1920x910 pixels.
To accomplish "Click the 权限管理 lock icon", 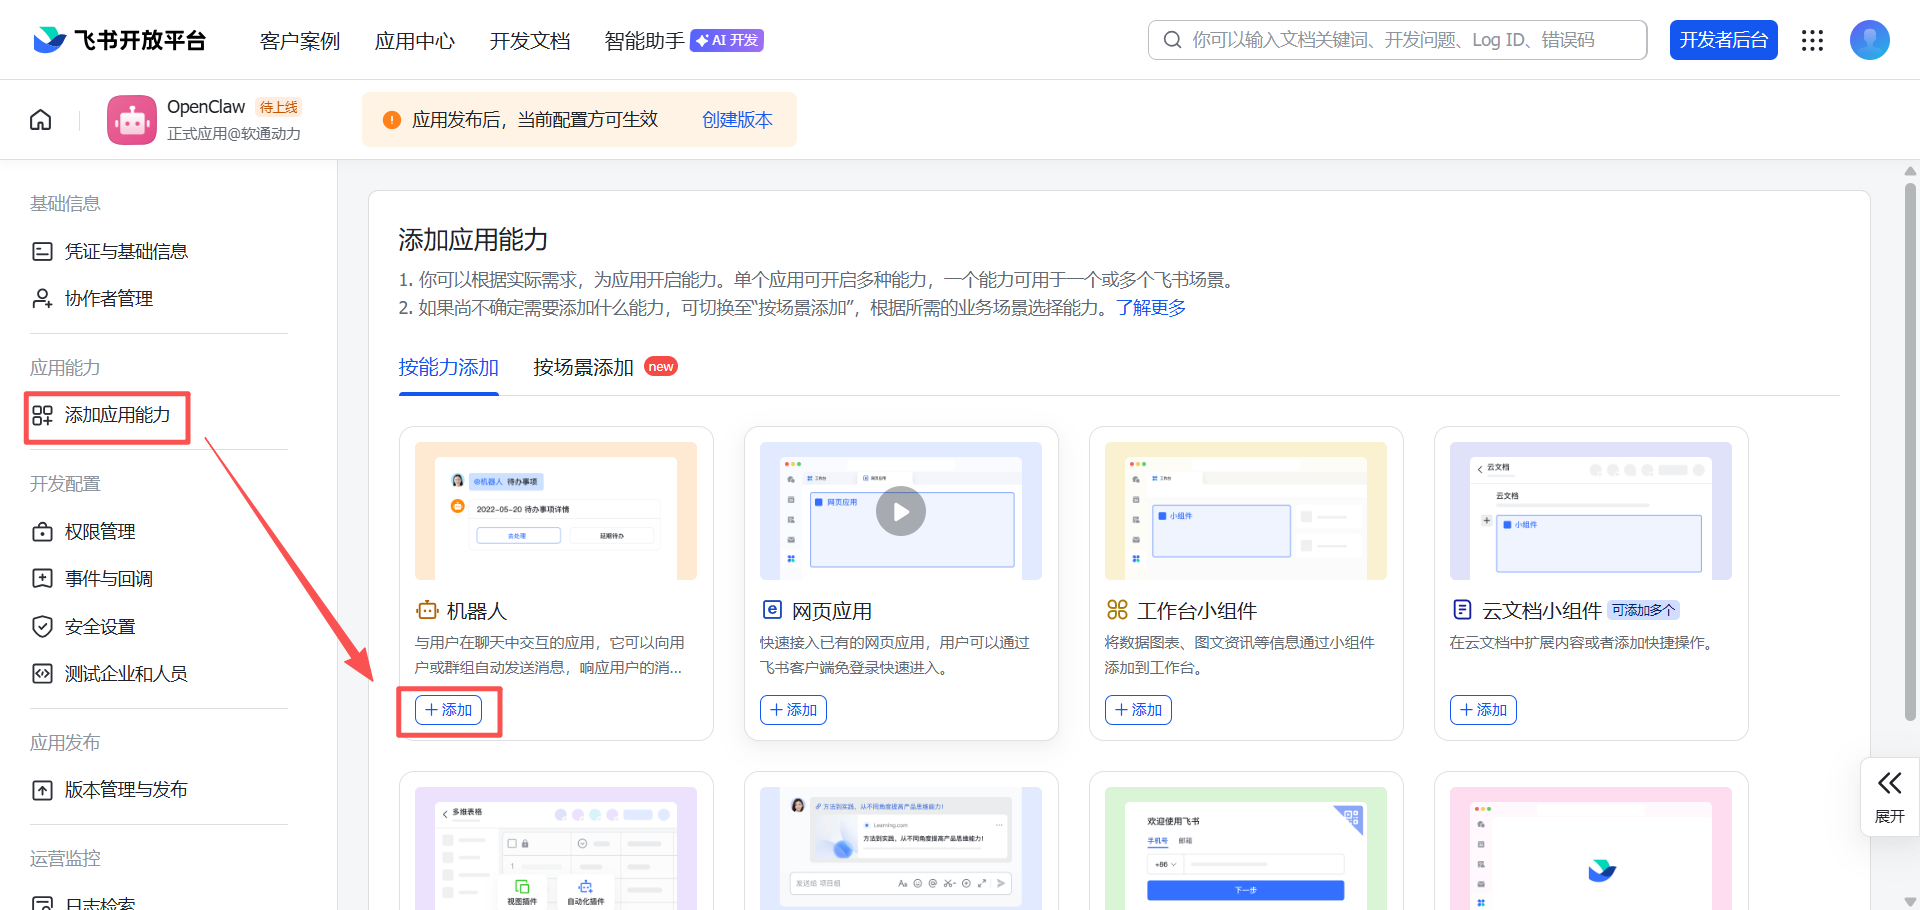I will 42,531.
